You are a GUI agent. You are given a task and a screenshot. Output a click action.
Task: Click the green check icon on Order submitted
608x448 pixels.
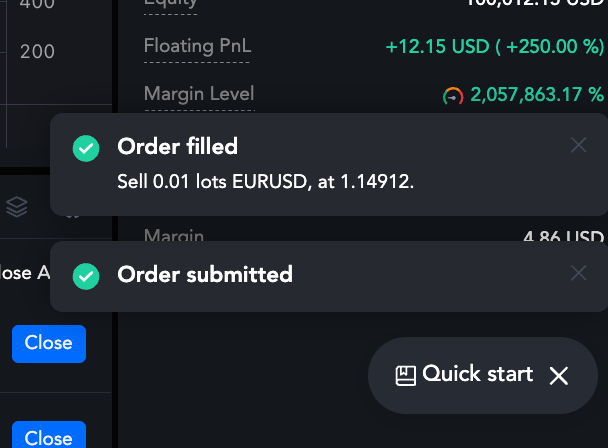86,275
